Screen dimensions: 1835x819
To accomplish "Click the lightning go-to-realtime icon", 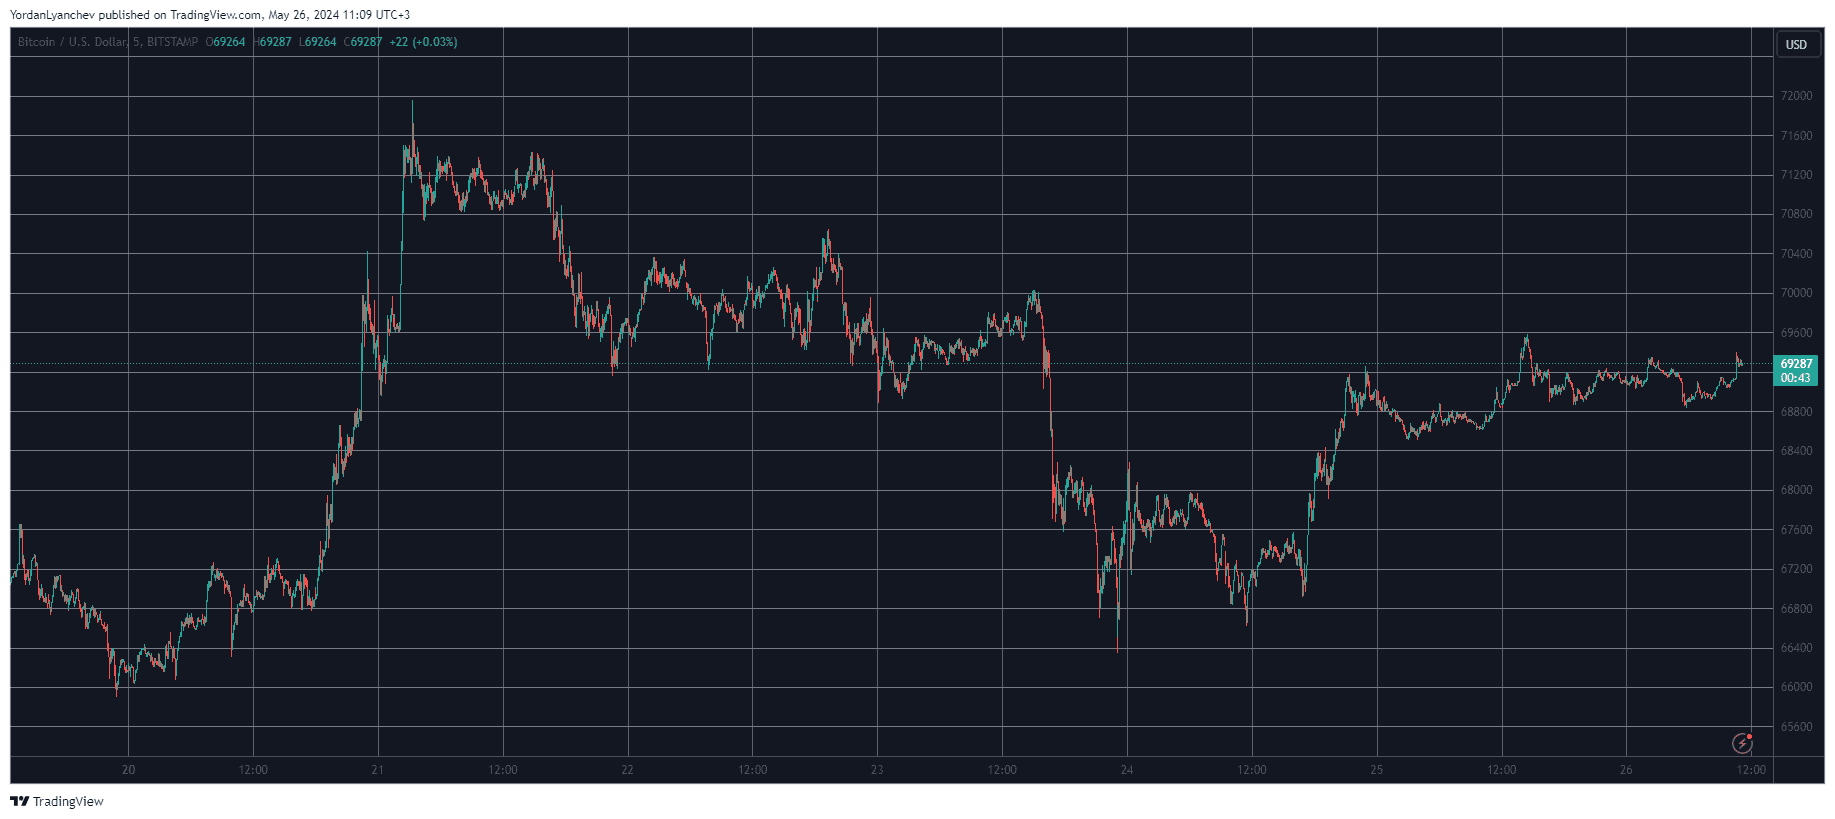I will (1742, 743).
